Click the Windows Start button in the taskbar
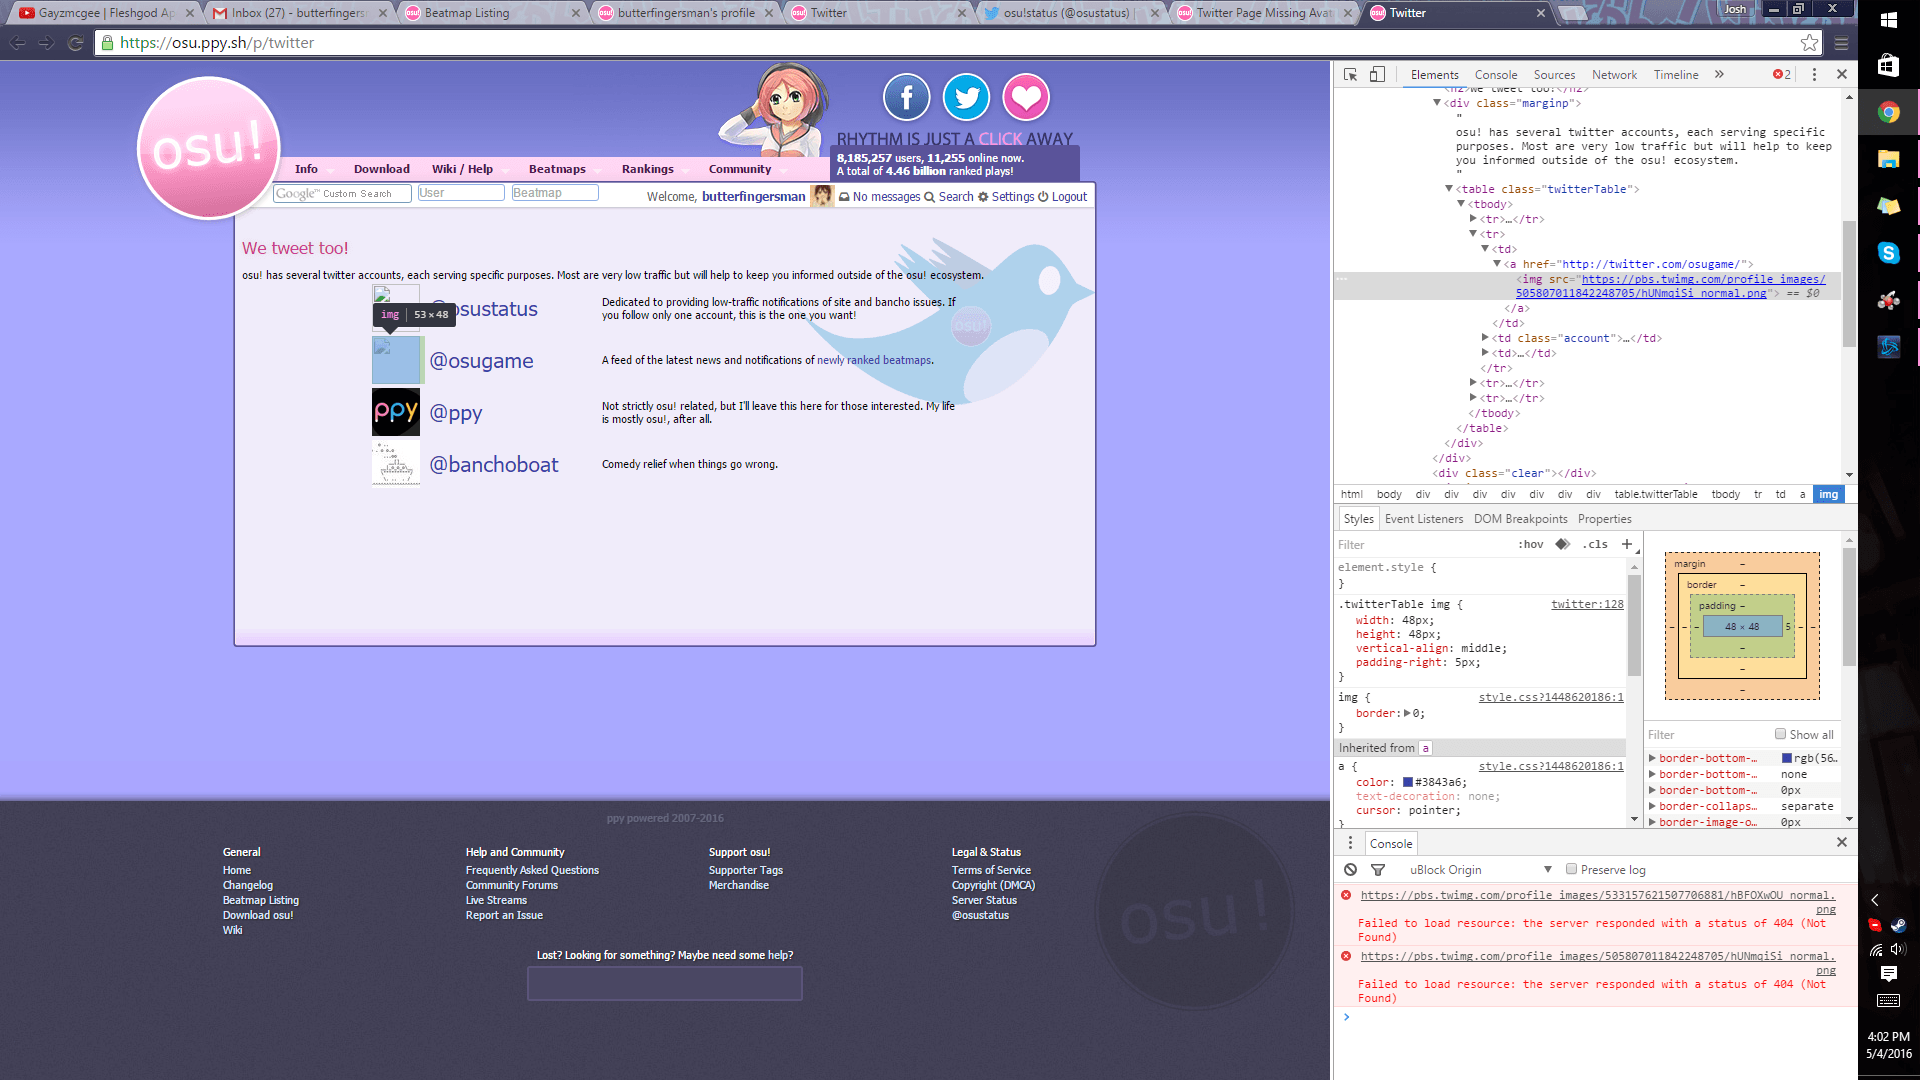 [1889, 20]
